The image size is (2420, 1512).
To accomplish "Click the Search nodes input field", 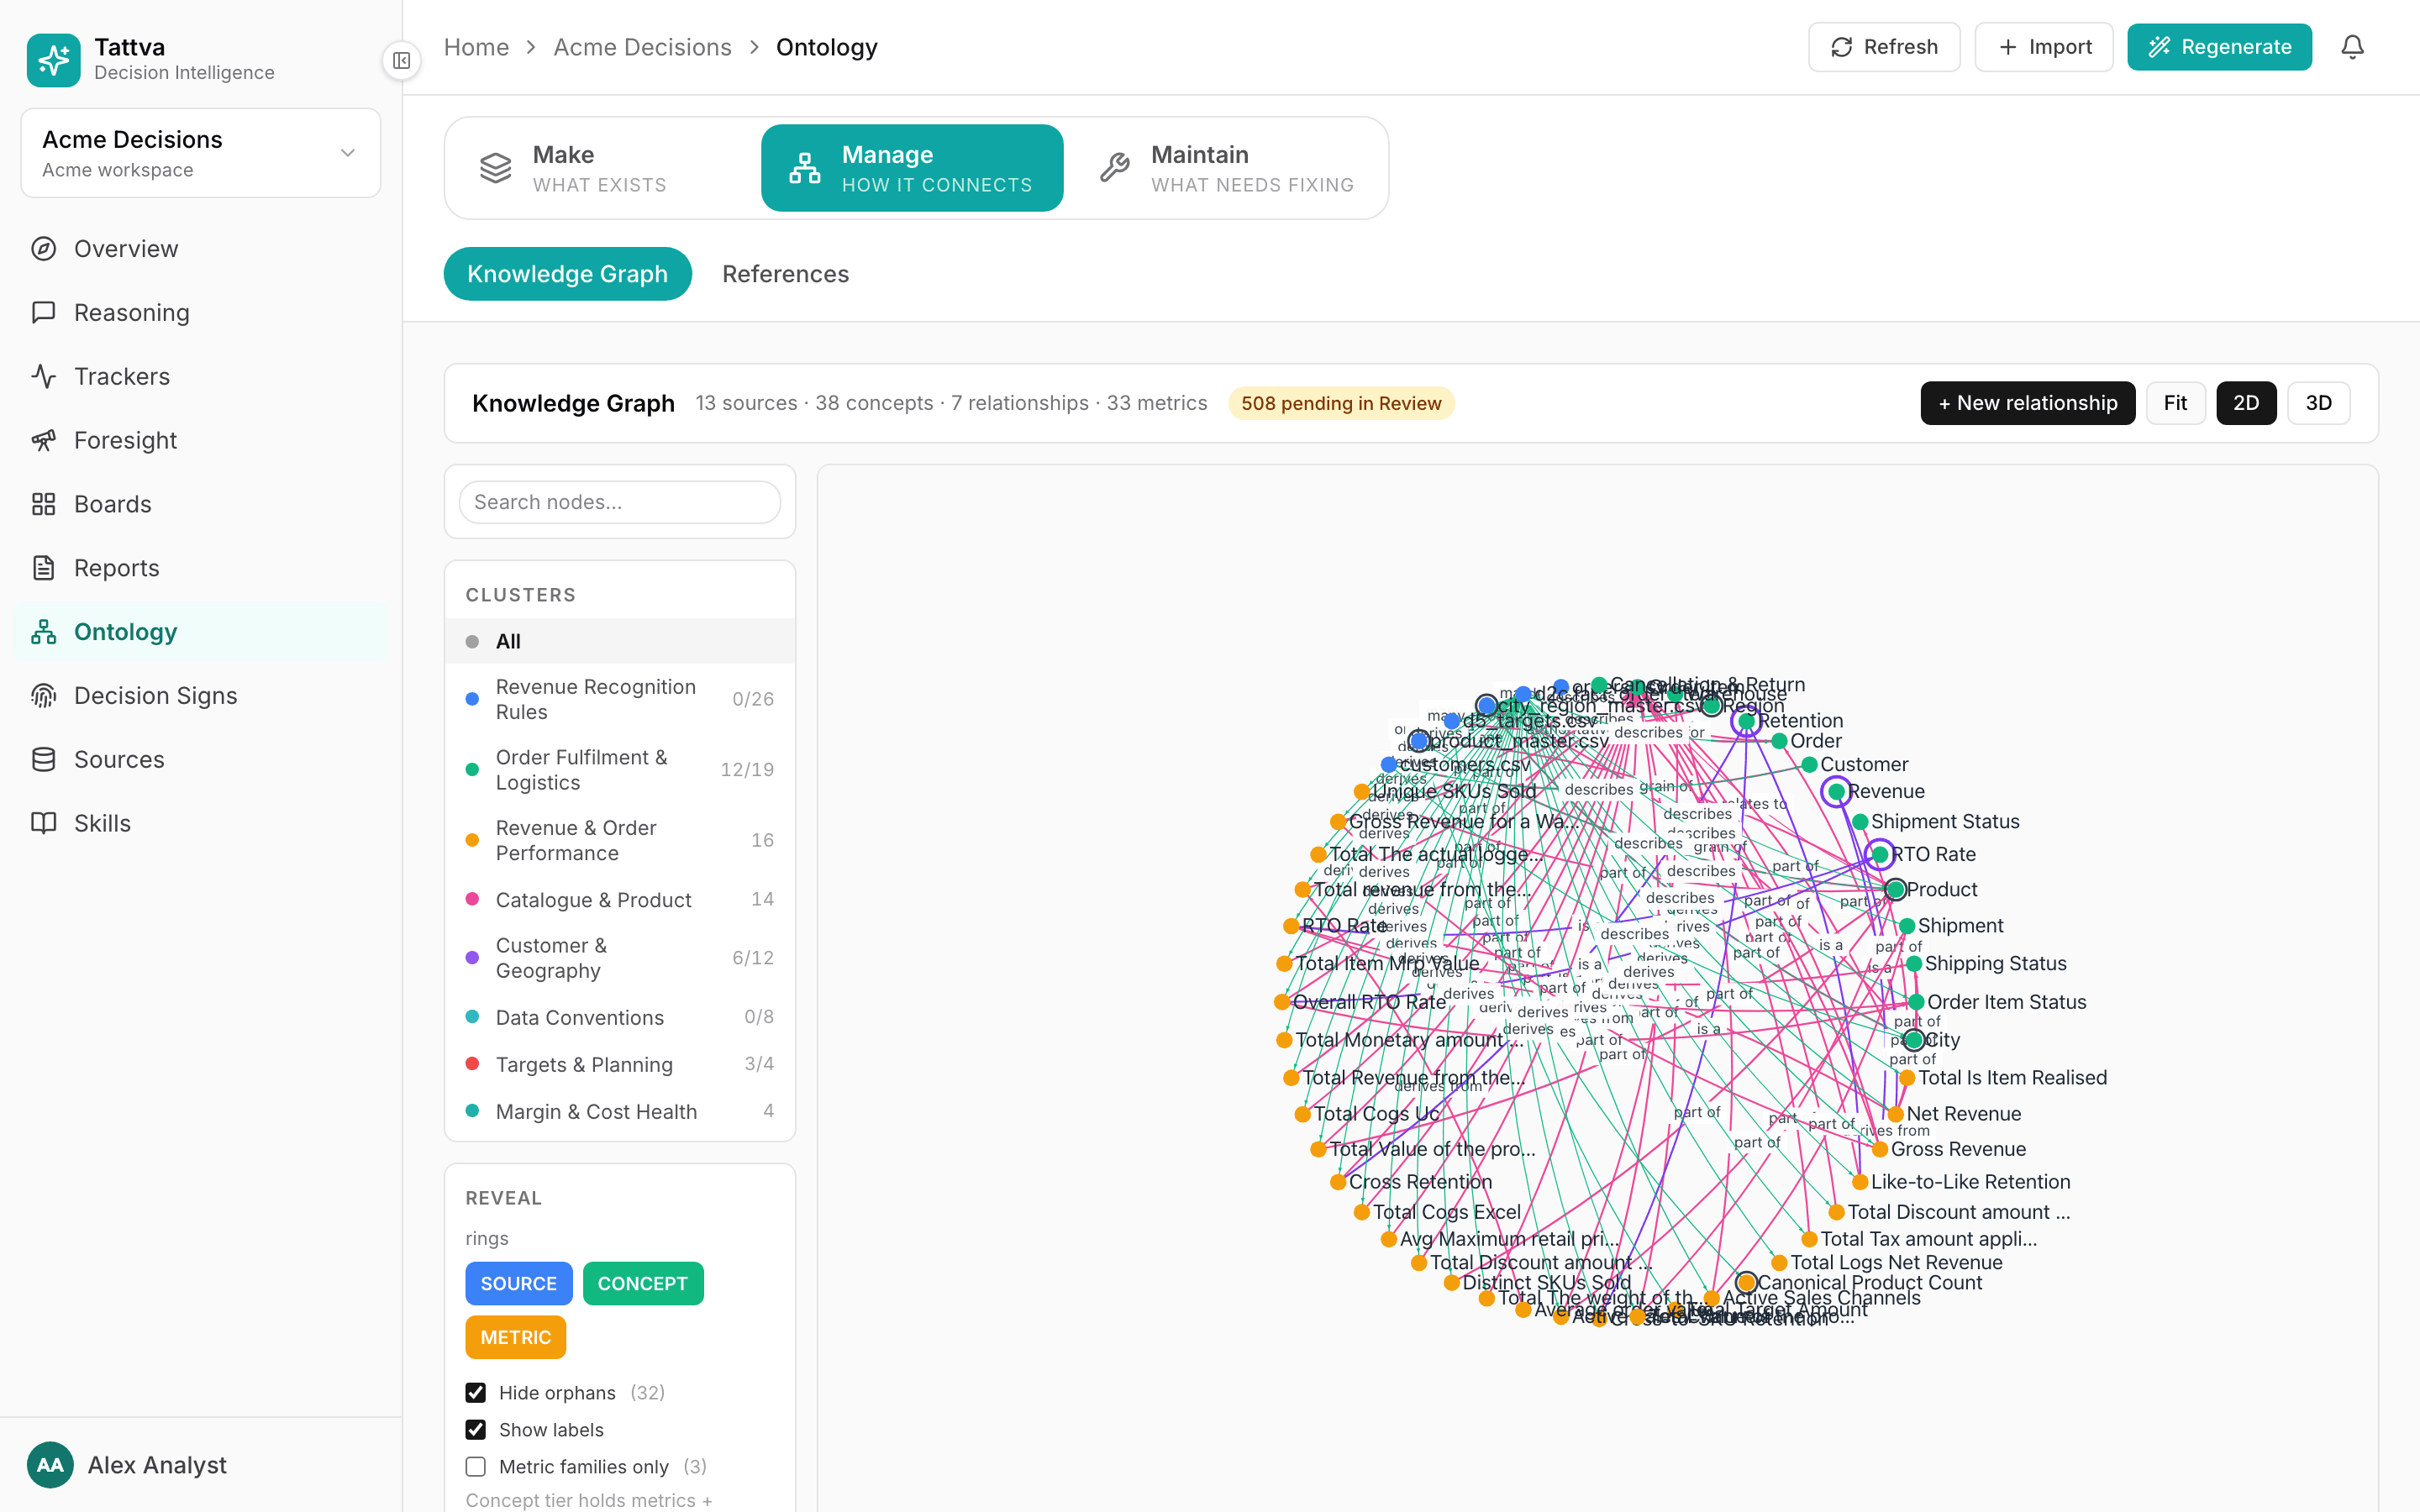I will 619,502.
